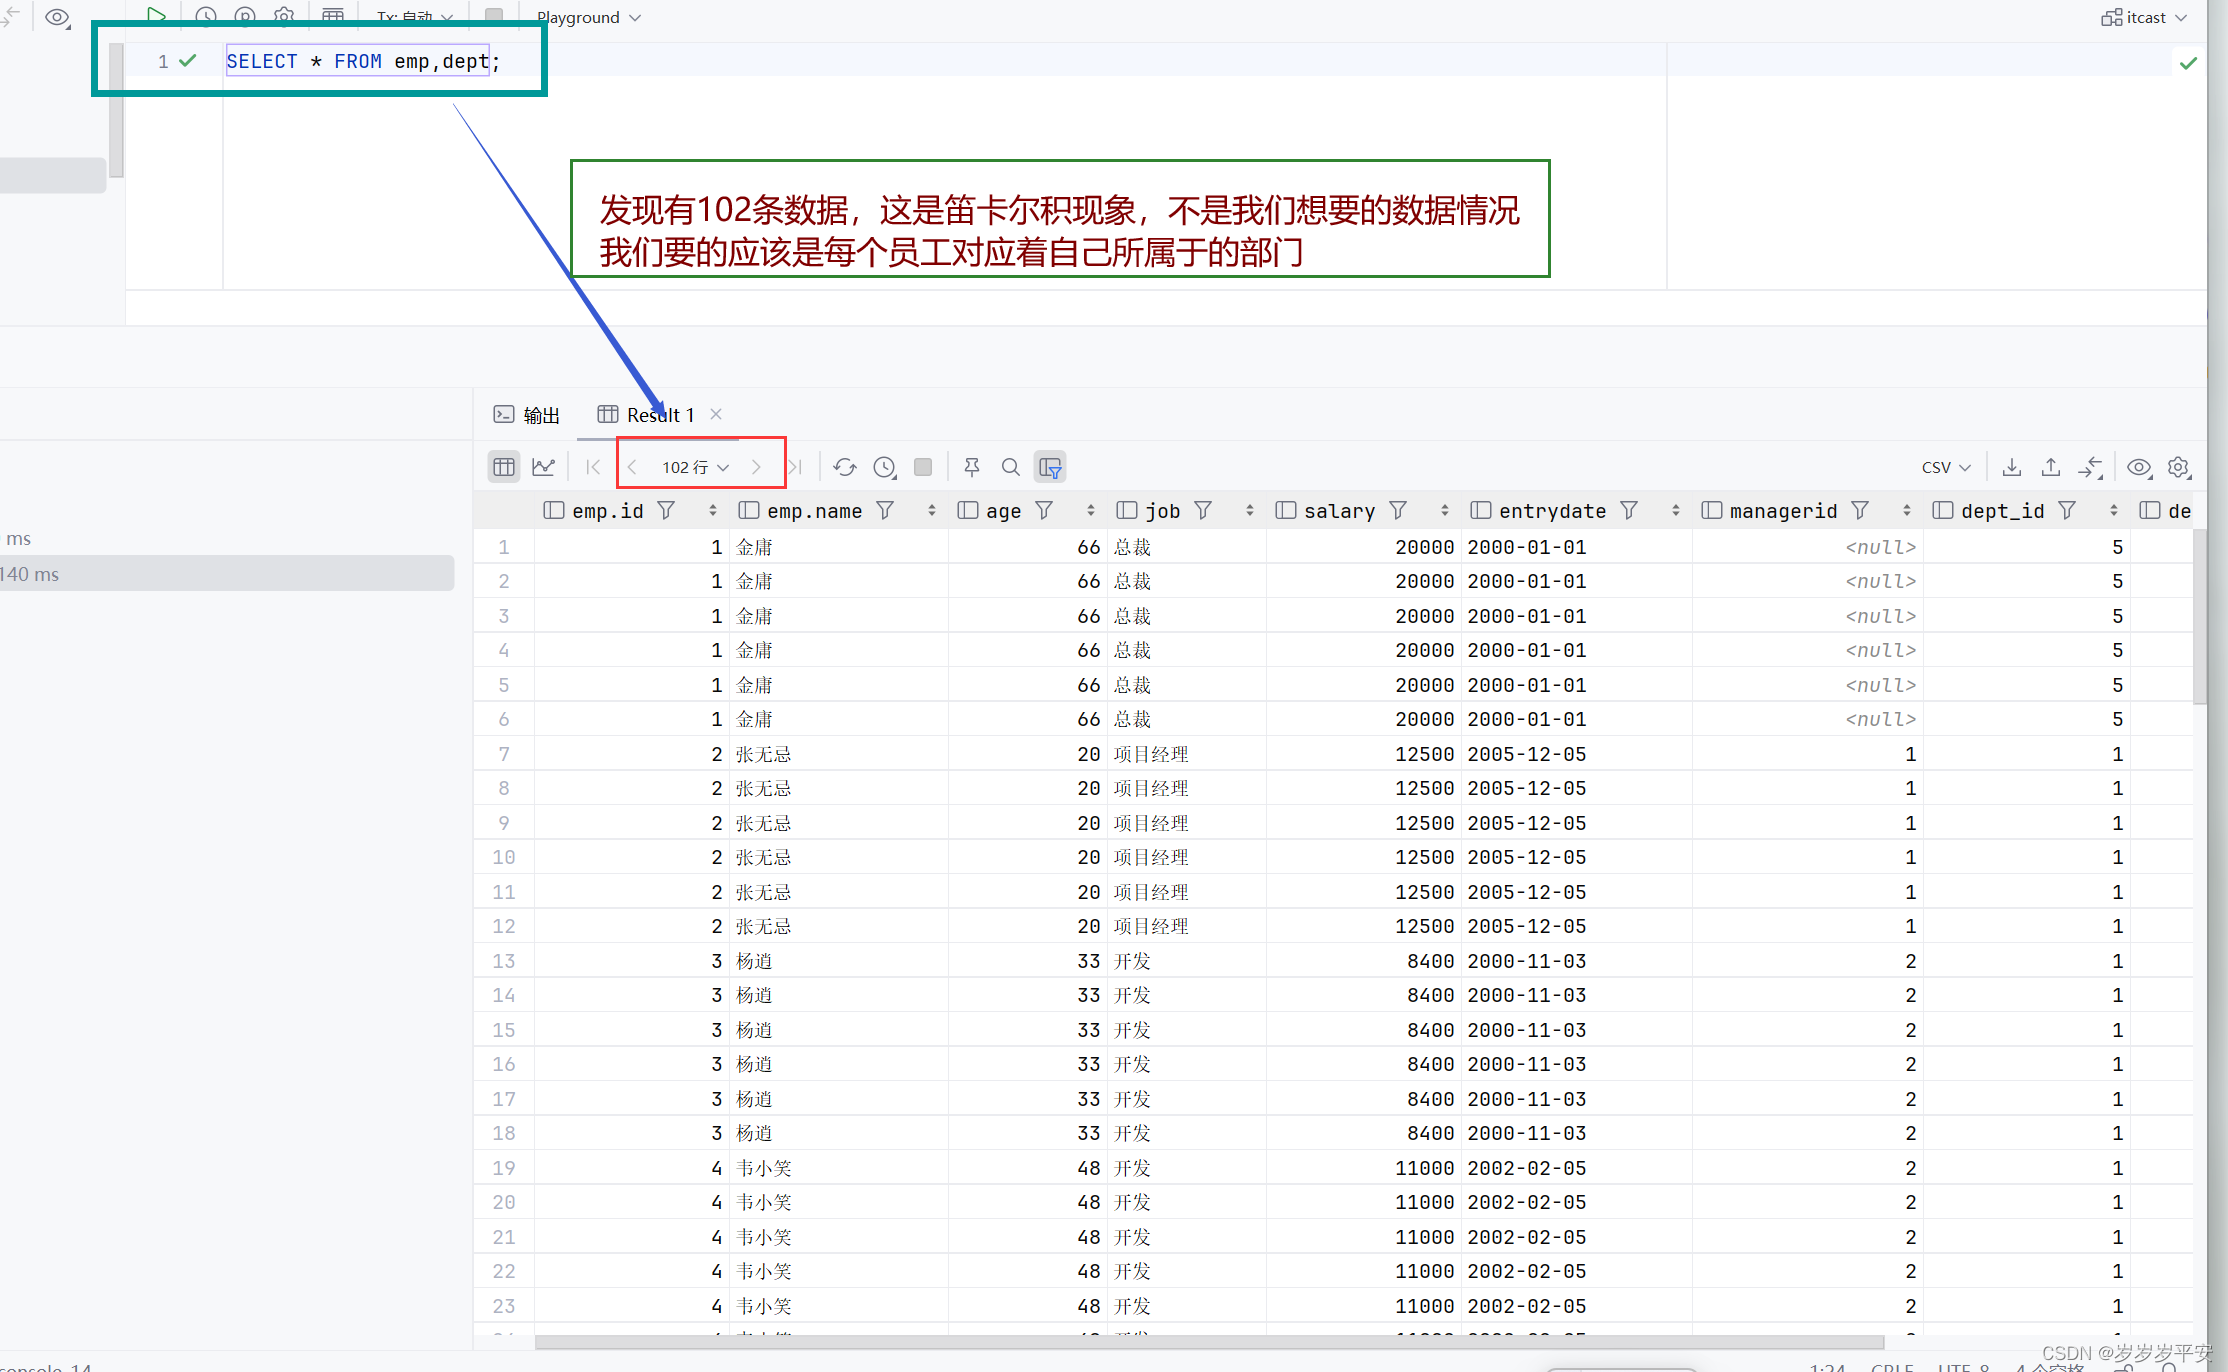Filter the emp.id column
Viewport: 2228px width, 1372px height.
tap(666, 511)
